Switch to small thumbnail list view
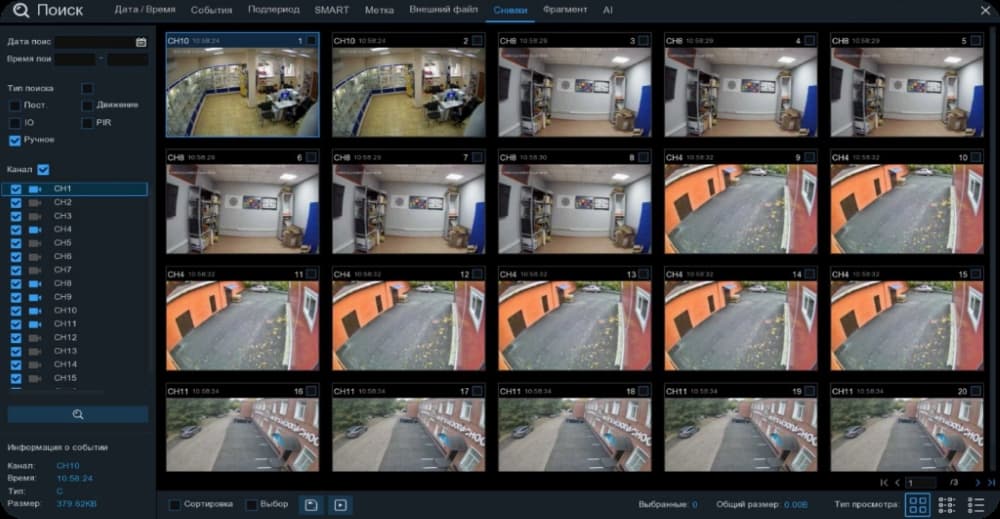The width and height of the screenshot is (1000, 519). click(947, 505)
